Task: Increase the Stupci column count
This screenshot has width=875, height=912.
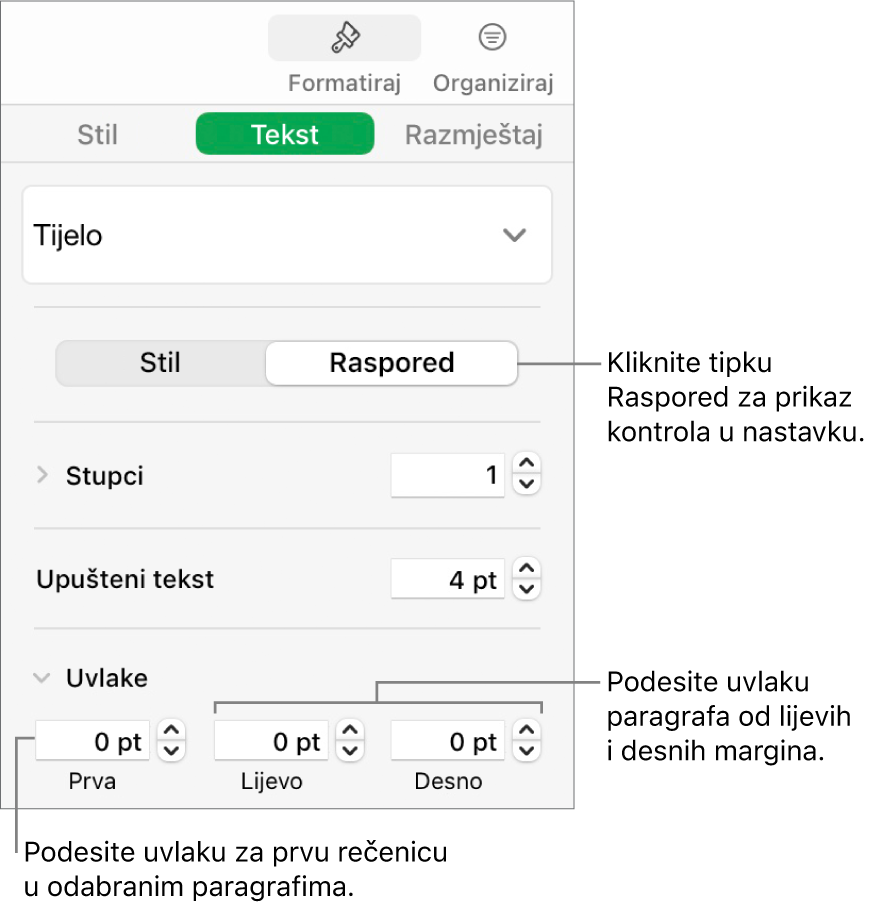Action: point(527,466)
